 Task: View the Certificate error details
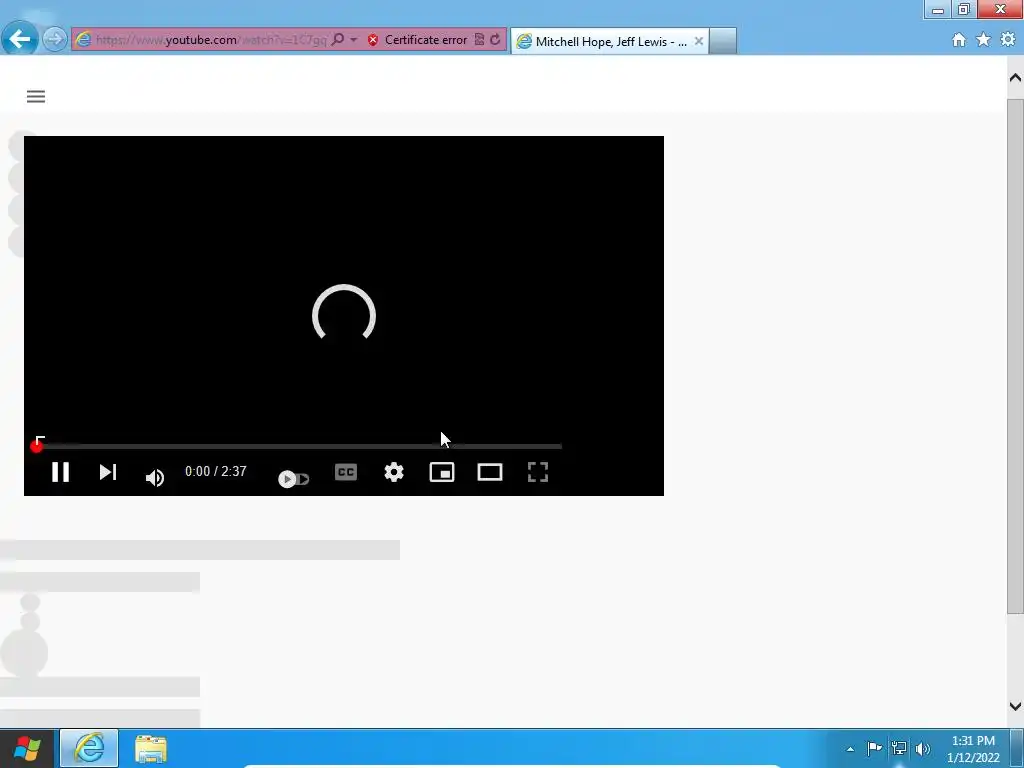(418, 40)
